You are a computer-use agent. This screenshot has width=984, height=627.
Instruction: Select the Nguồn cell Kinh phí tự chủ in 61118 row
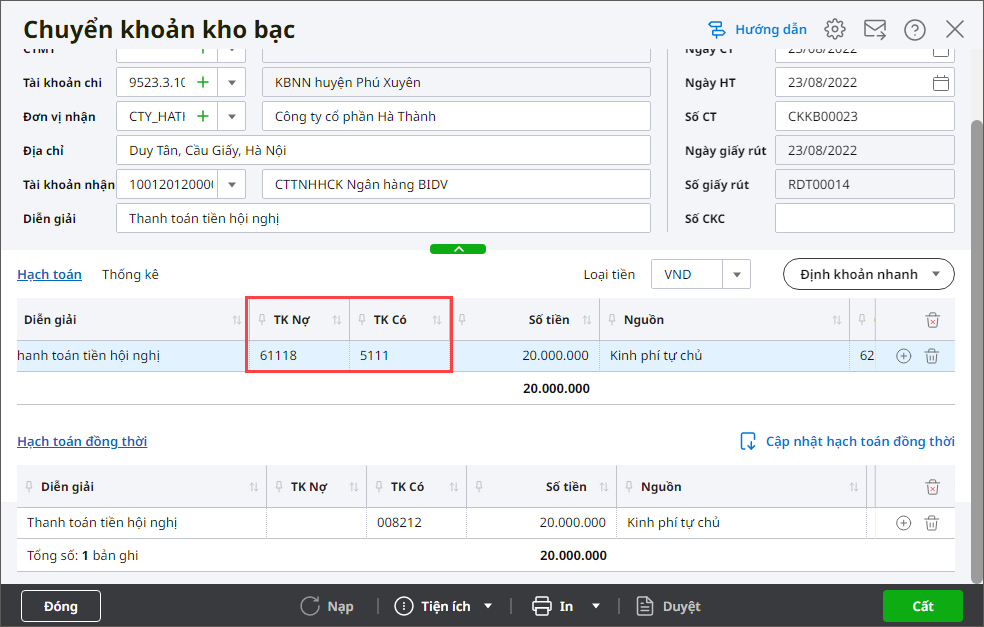[x=725, y=356]
